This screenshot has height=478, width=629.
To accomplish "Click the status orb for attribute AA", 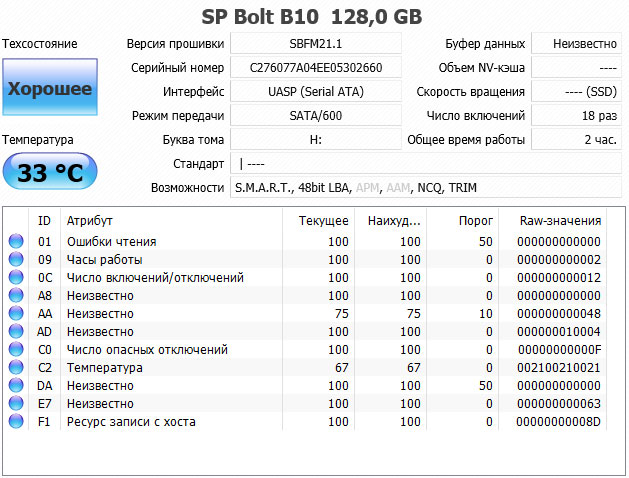I will click(16, 313).
